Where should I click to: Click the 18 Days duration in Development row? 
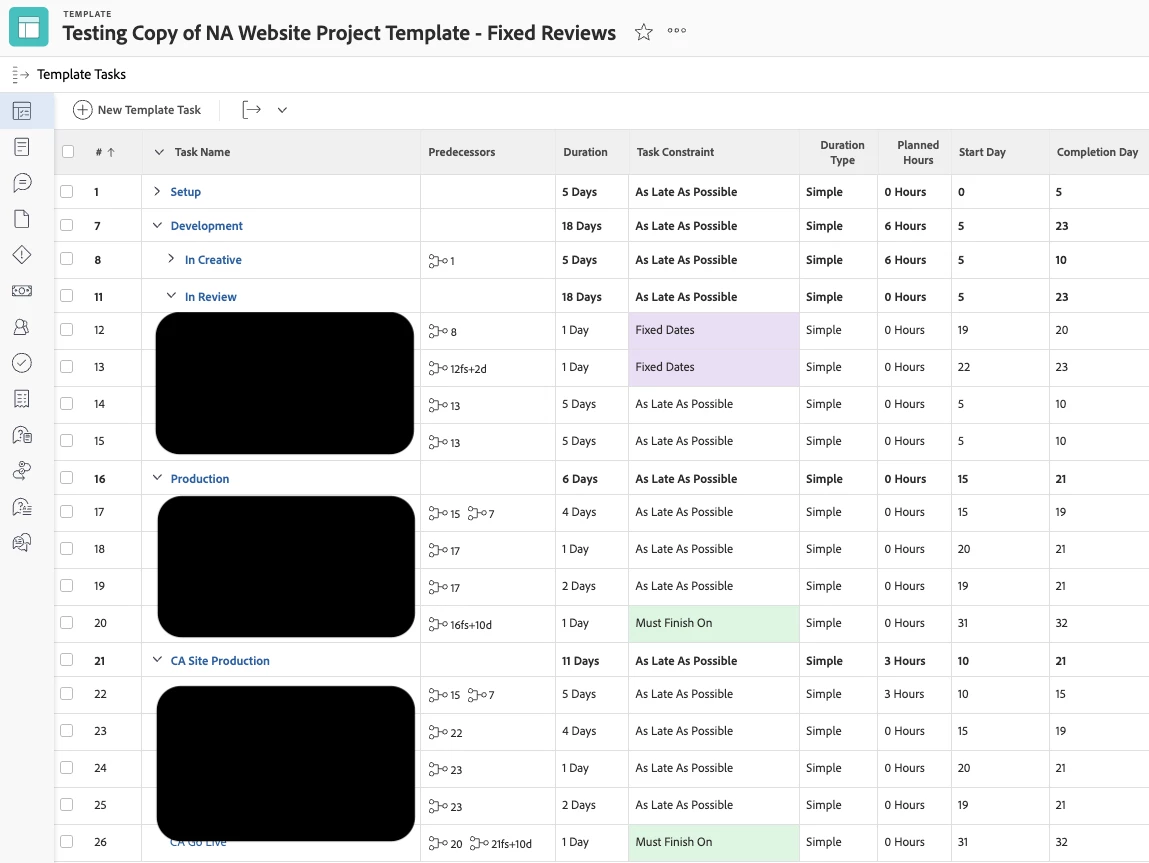click(x=582, y=226)
